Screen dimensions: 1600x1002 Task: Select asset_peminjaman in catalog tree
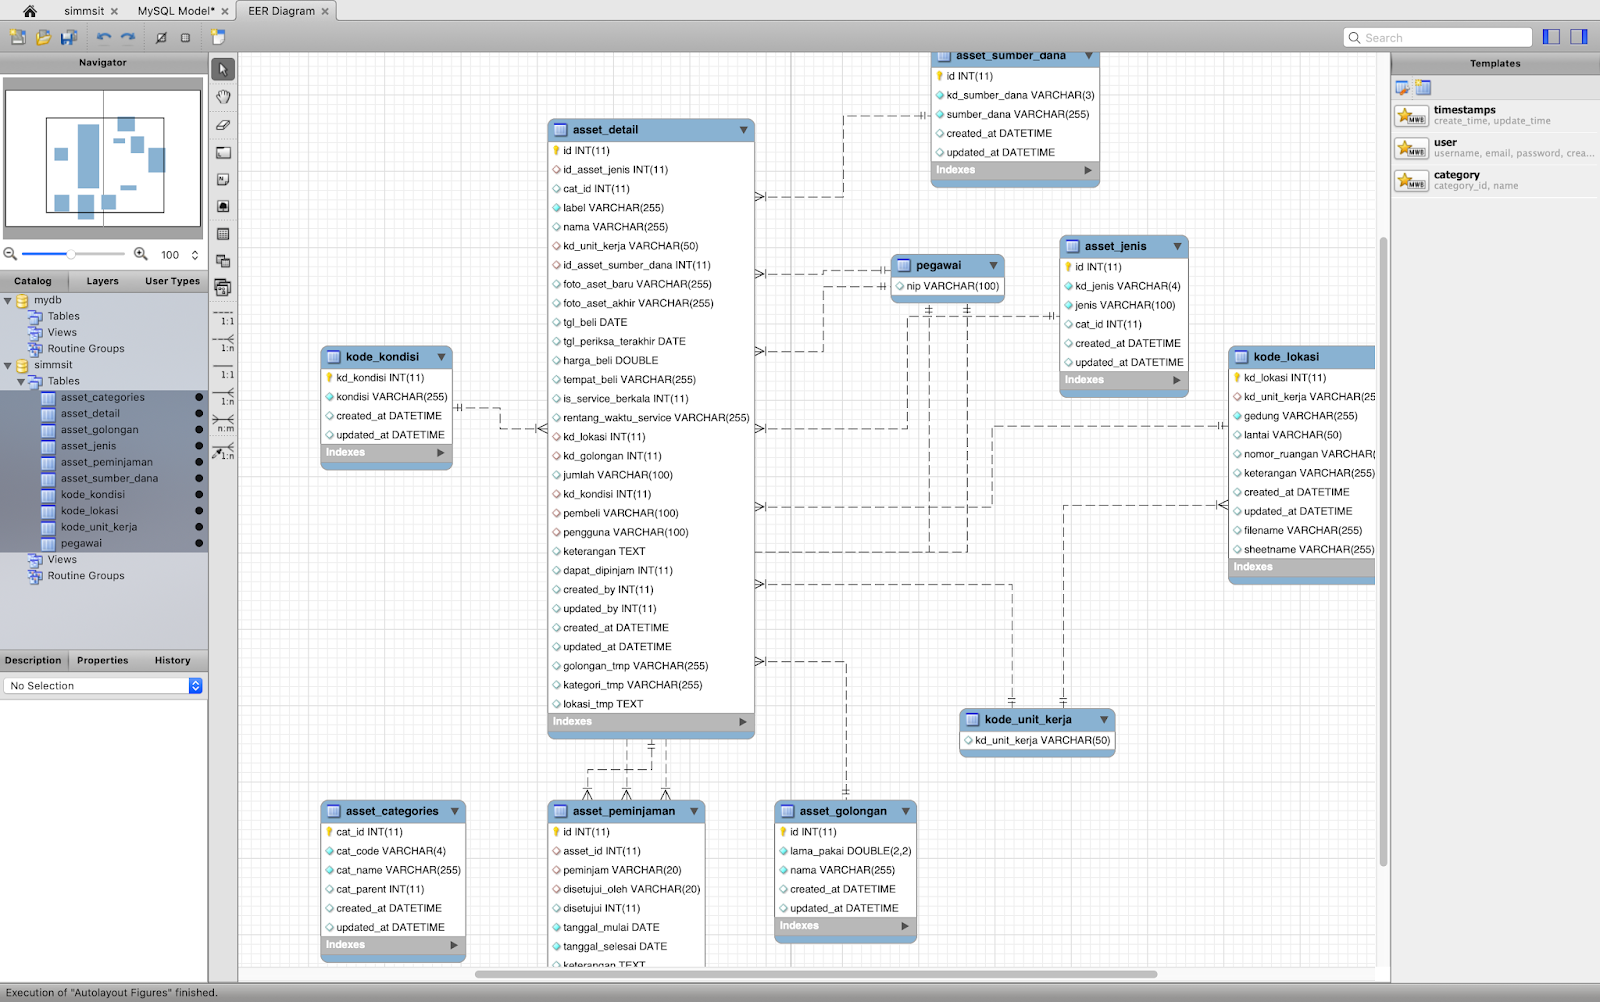(106, 462)
